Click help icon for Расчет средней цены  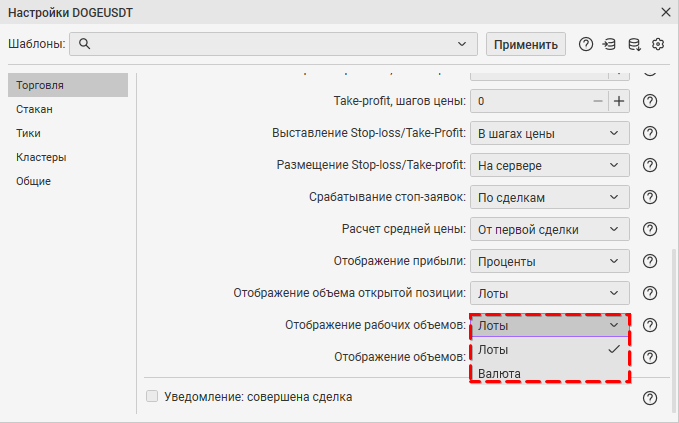649,229
